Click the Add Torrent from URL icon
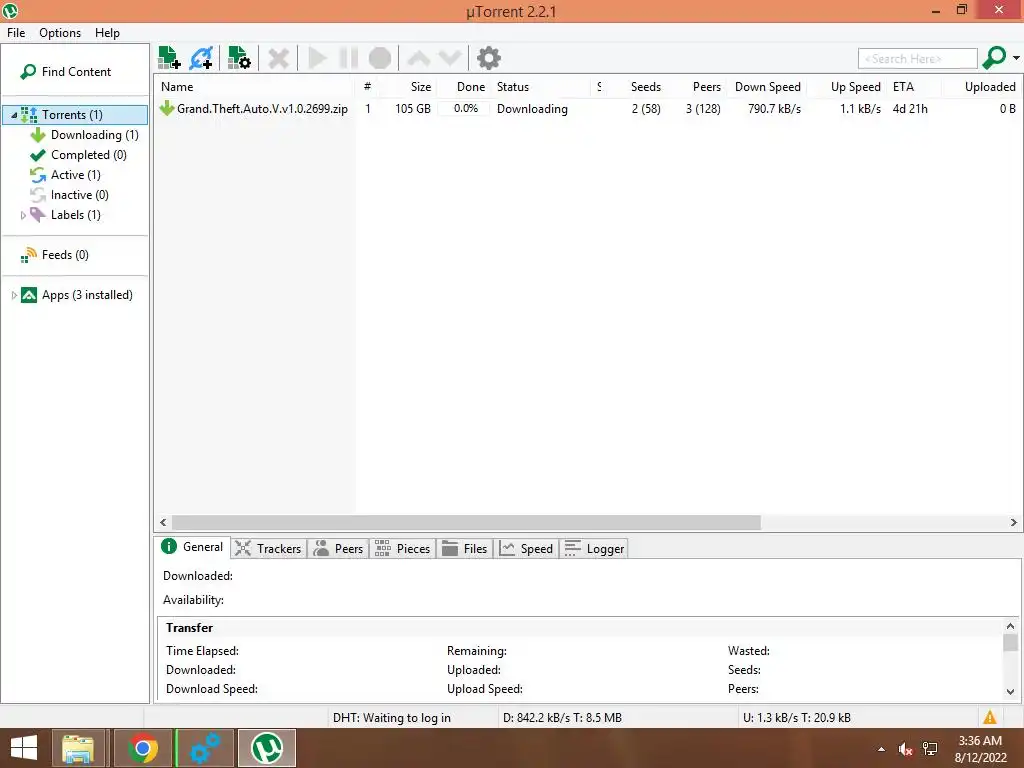1024x768 pixels. tap(200, 58)
